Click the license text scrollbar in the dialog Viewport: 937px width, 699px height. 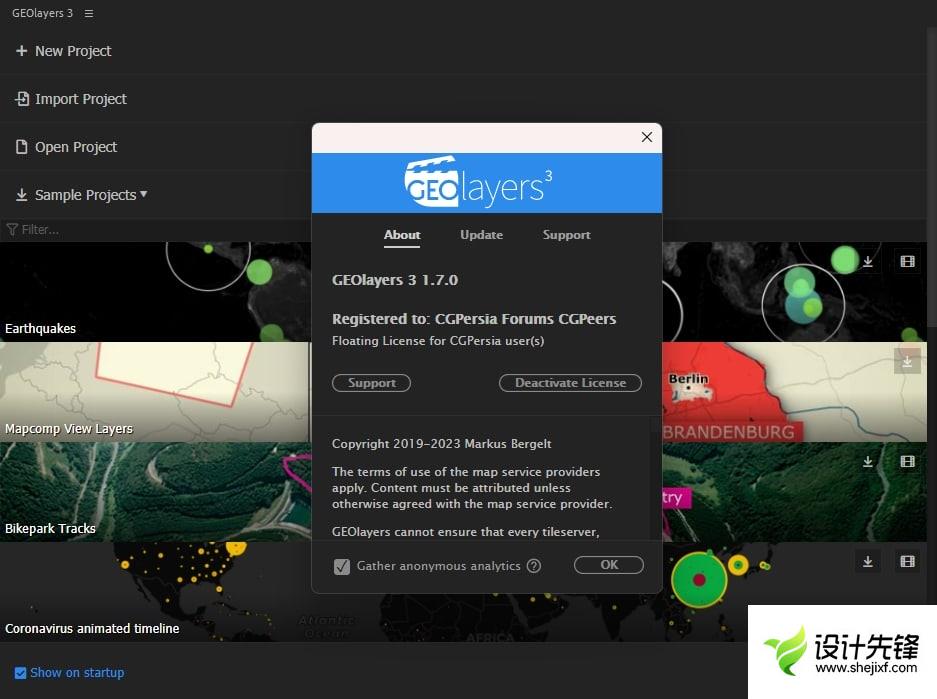(655, 480)
